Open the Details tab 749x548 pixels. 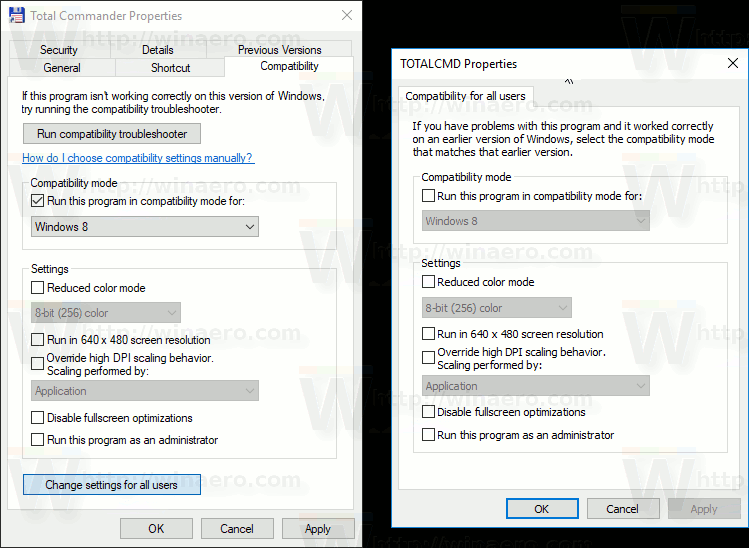(158, 50)
